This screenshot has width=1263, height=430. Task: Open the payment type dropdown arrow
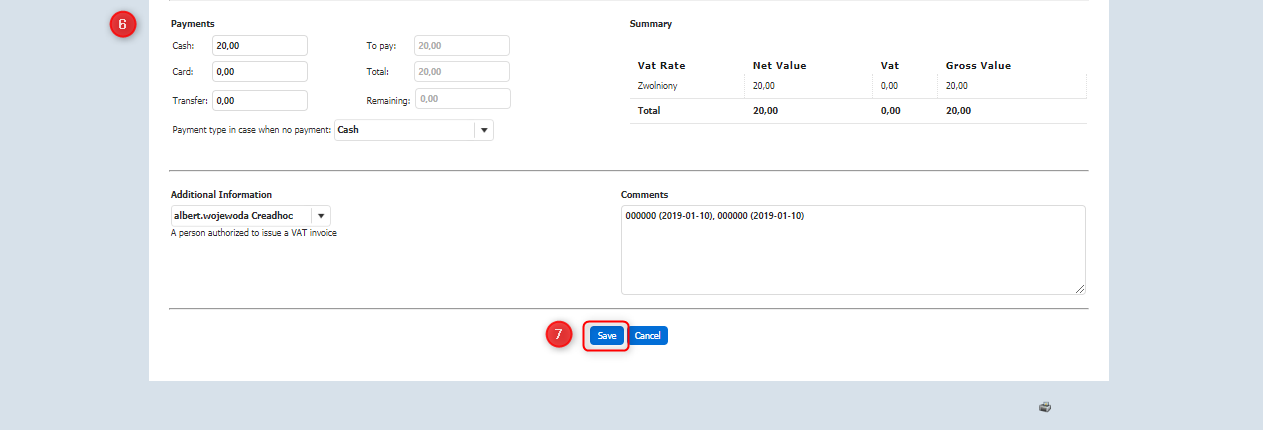[x=484, y=130]
